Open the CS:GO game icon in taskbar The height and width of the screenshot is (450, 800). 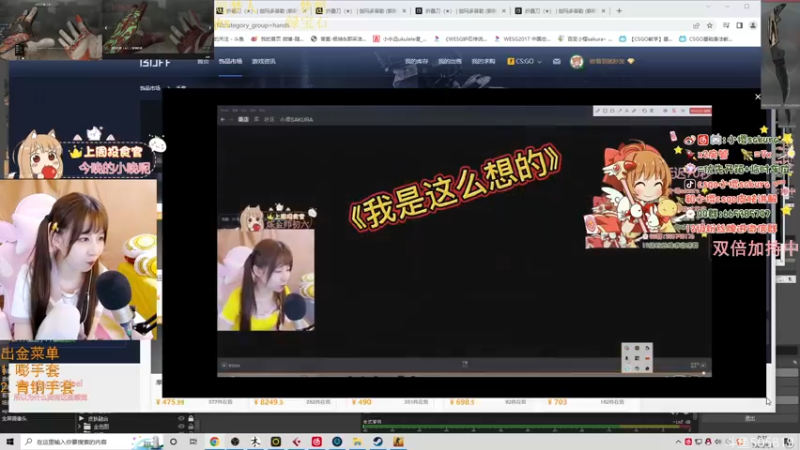pos(398,441)
